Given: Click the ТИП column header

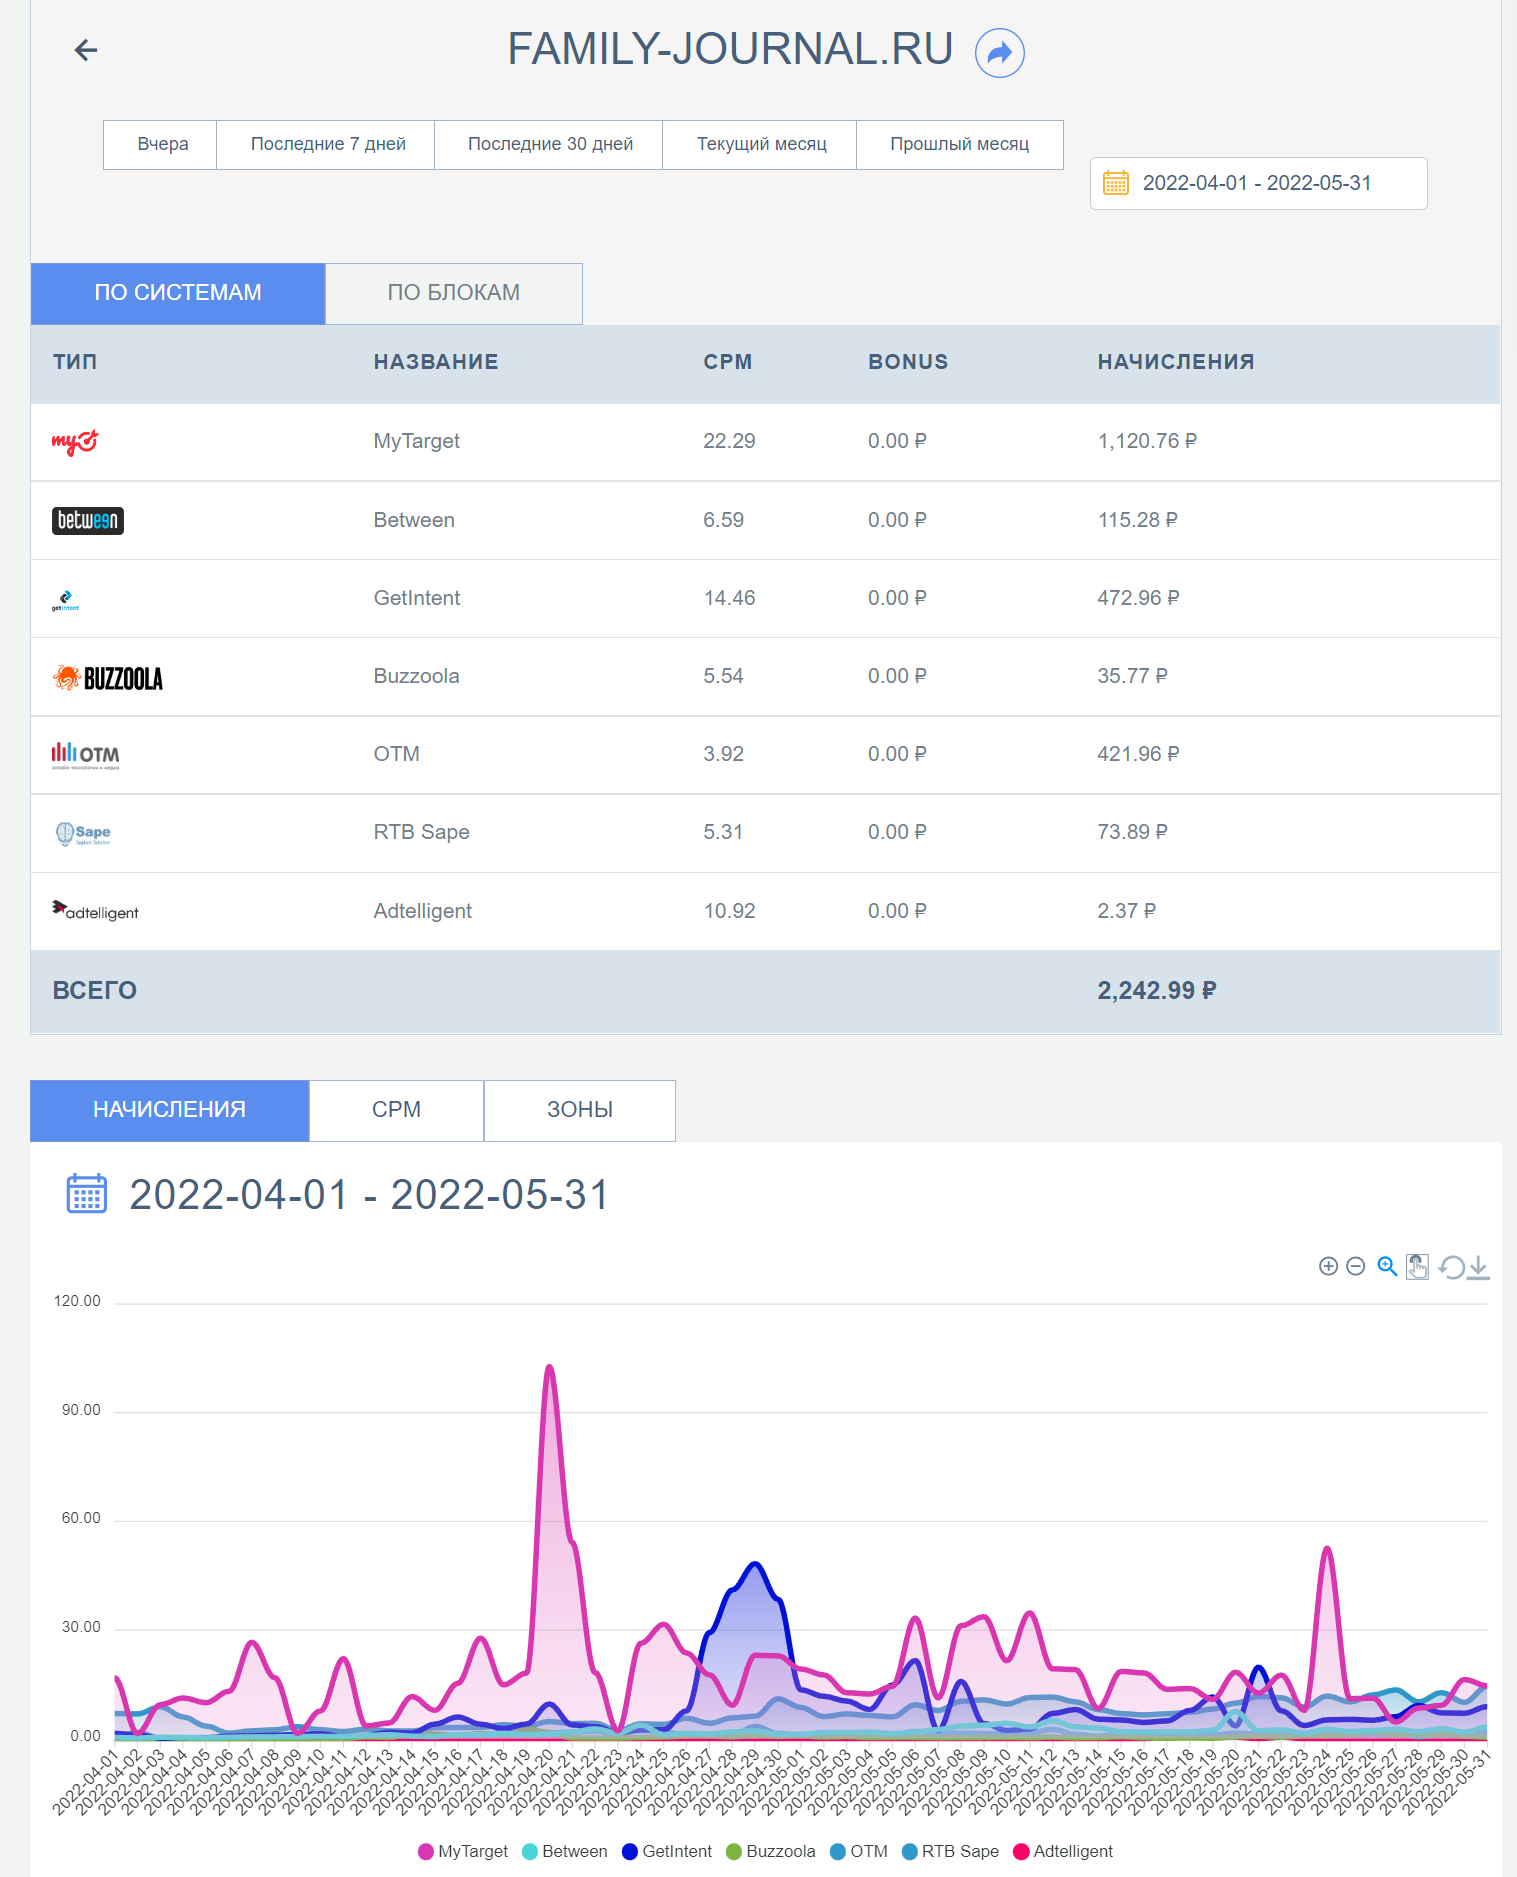Looking at the screenshot, I should coord(75,362).
